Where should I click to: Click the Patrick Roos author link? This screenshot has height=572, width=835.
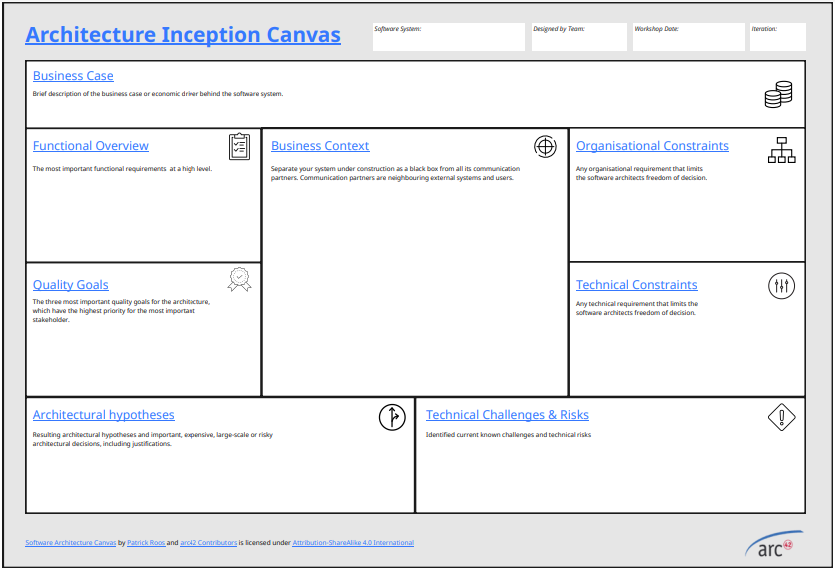click(146, 543)
